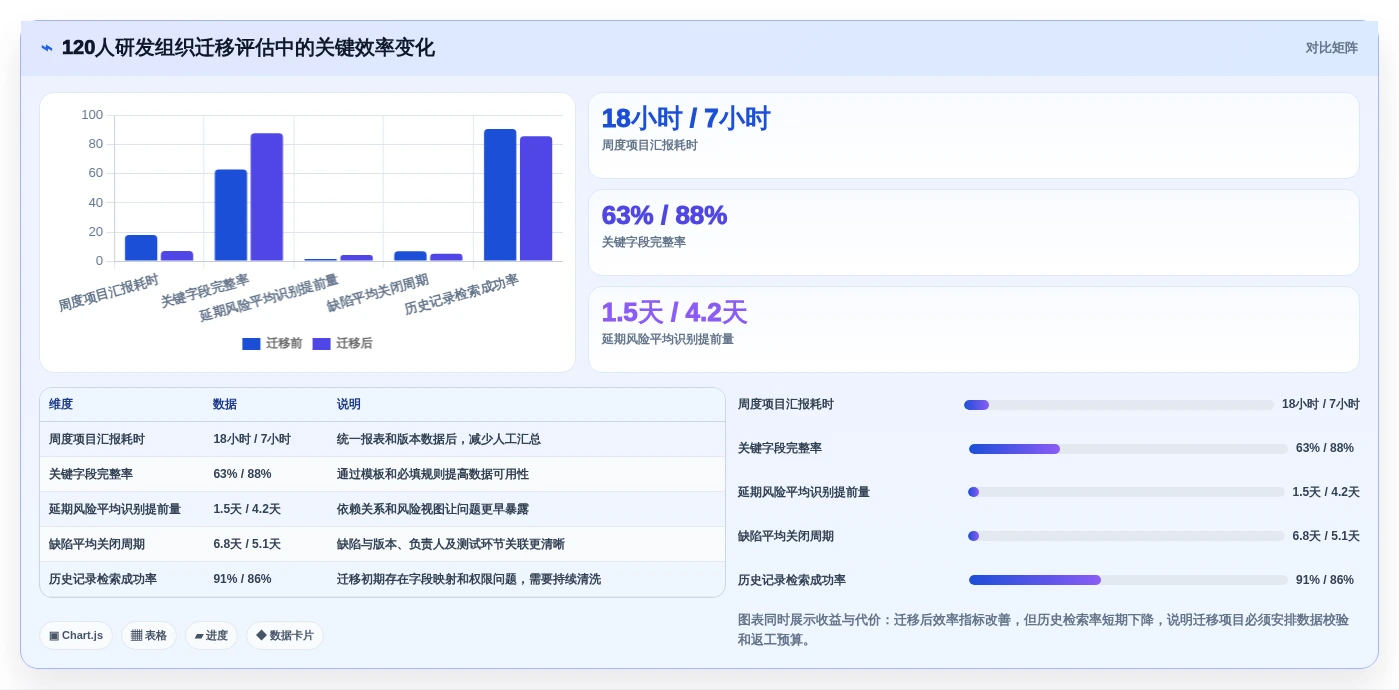Open the 63% / 88% metric card
The image size is (1399, 690).
974,233
